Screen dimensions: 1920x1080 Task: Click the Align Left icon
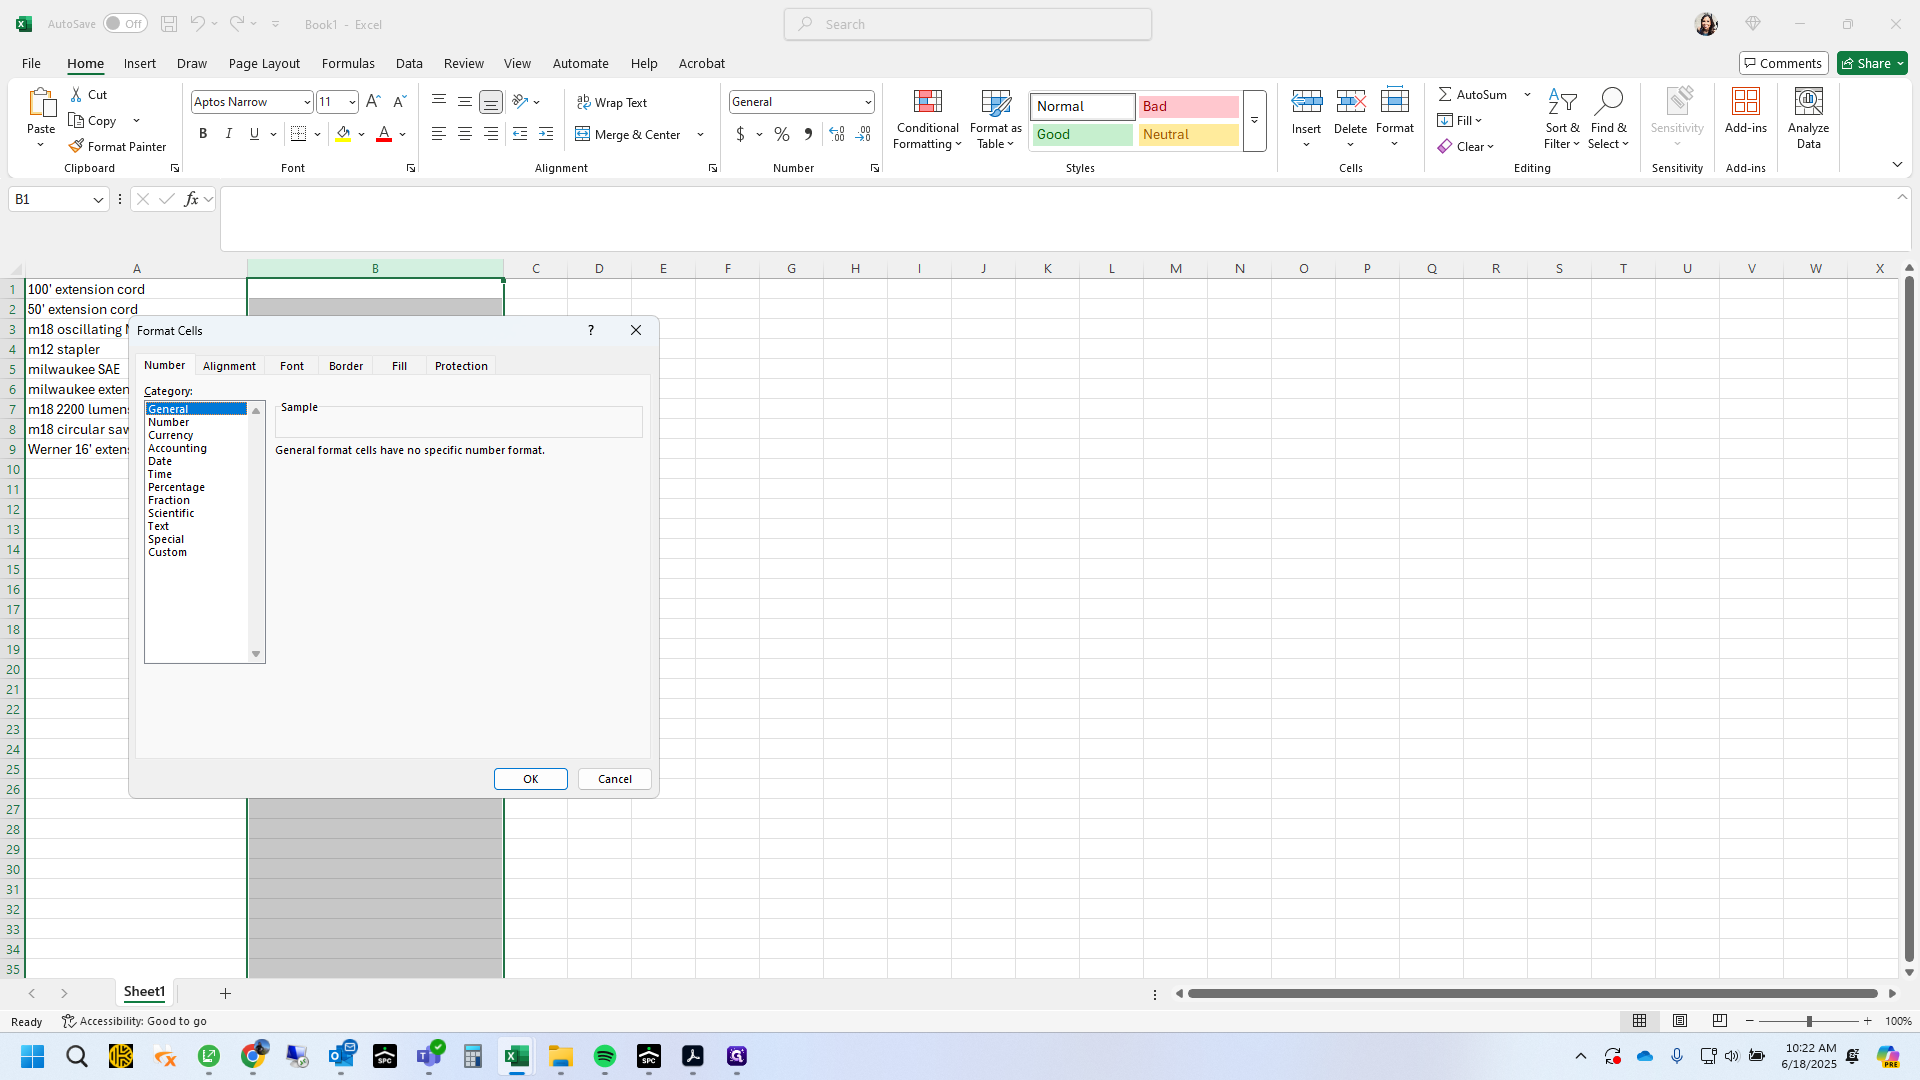pyautogui.click(x=439, y=134)
